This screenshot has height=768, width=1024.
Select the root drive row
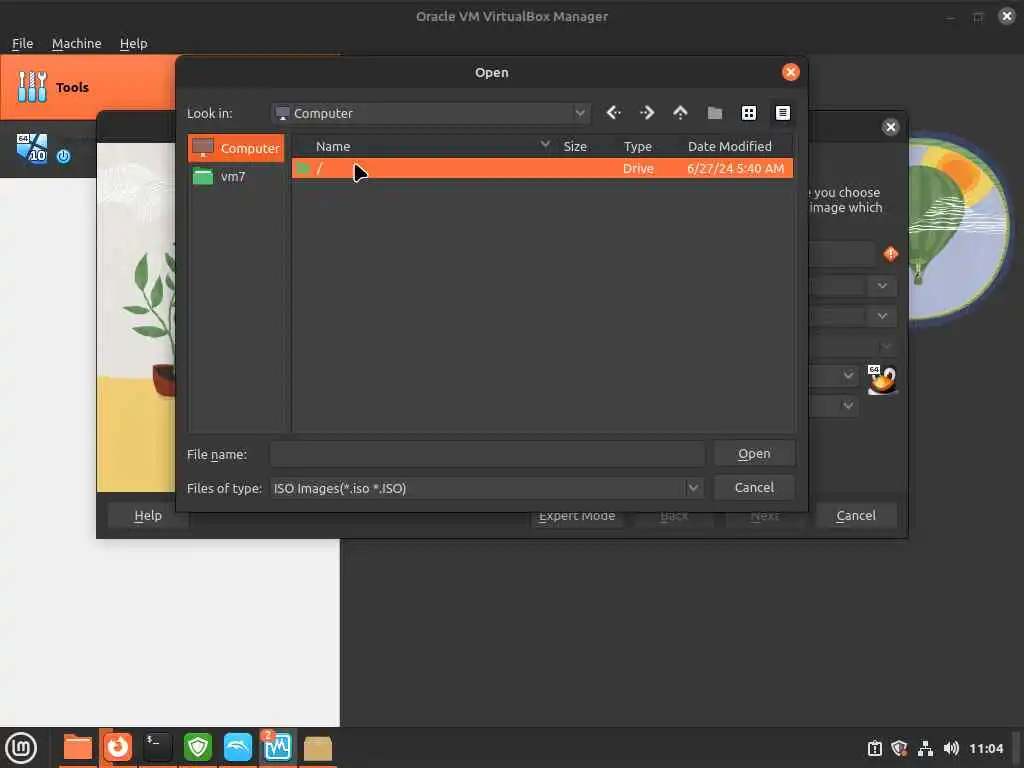(x=542, y=168)
